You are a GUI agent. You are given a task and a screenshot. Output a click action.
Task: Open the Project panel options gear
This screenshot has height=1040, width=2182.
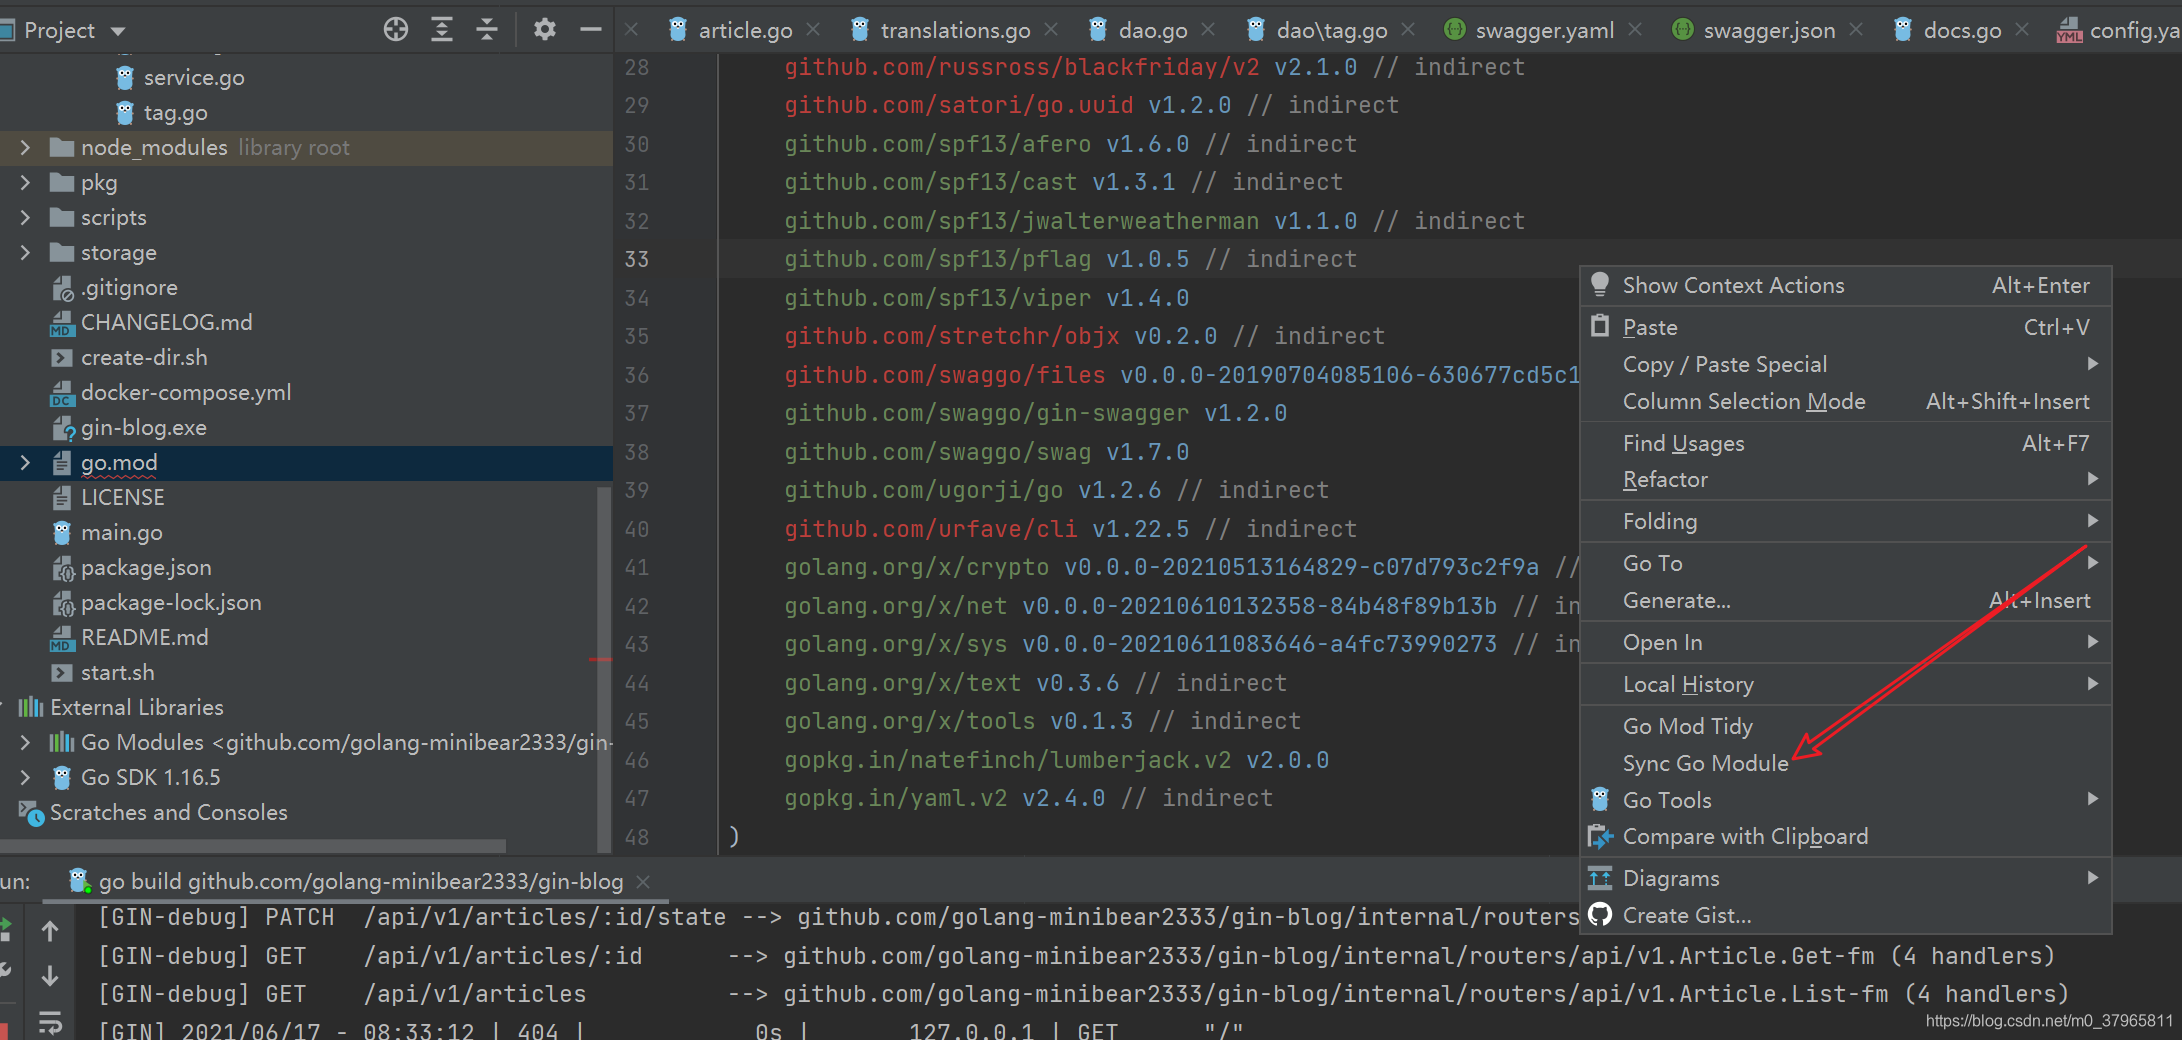pyautogui.click(x=543, y=29)
